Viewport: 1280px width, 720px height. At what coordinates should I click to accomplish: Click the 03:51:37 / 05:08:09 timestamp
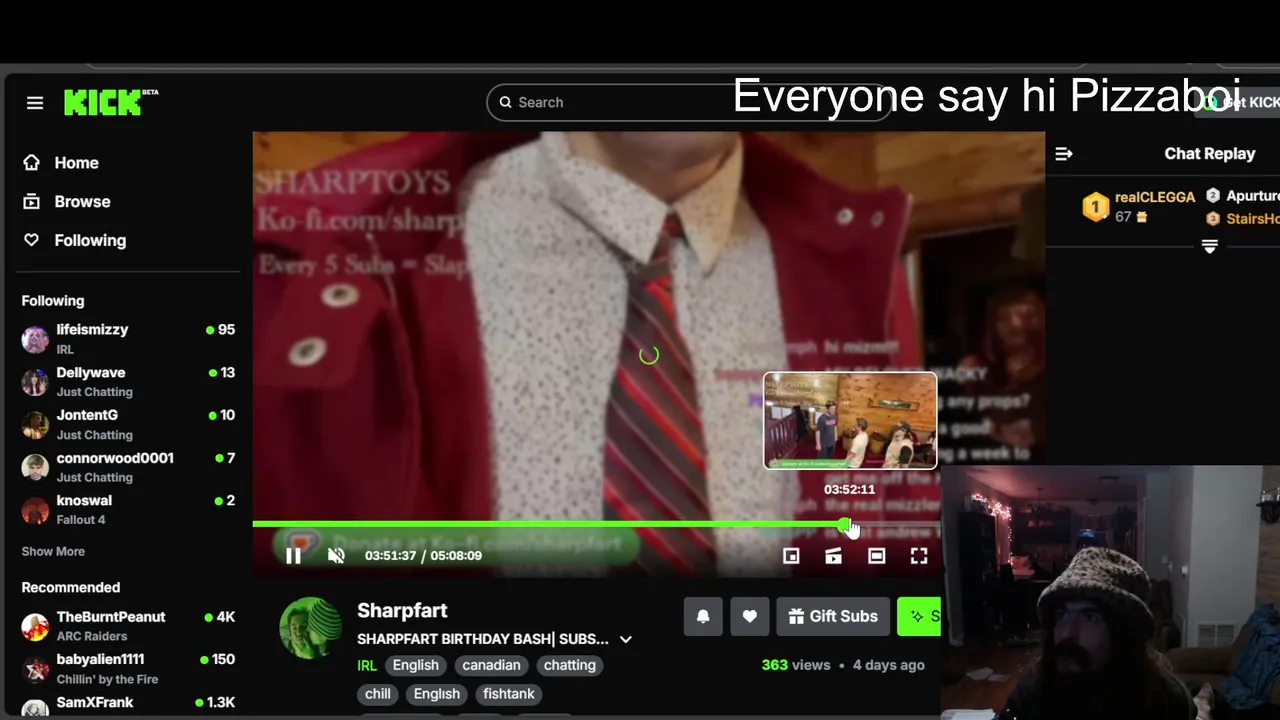(423, 556)
